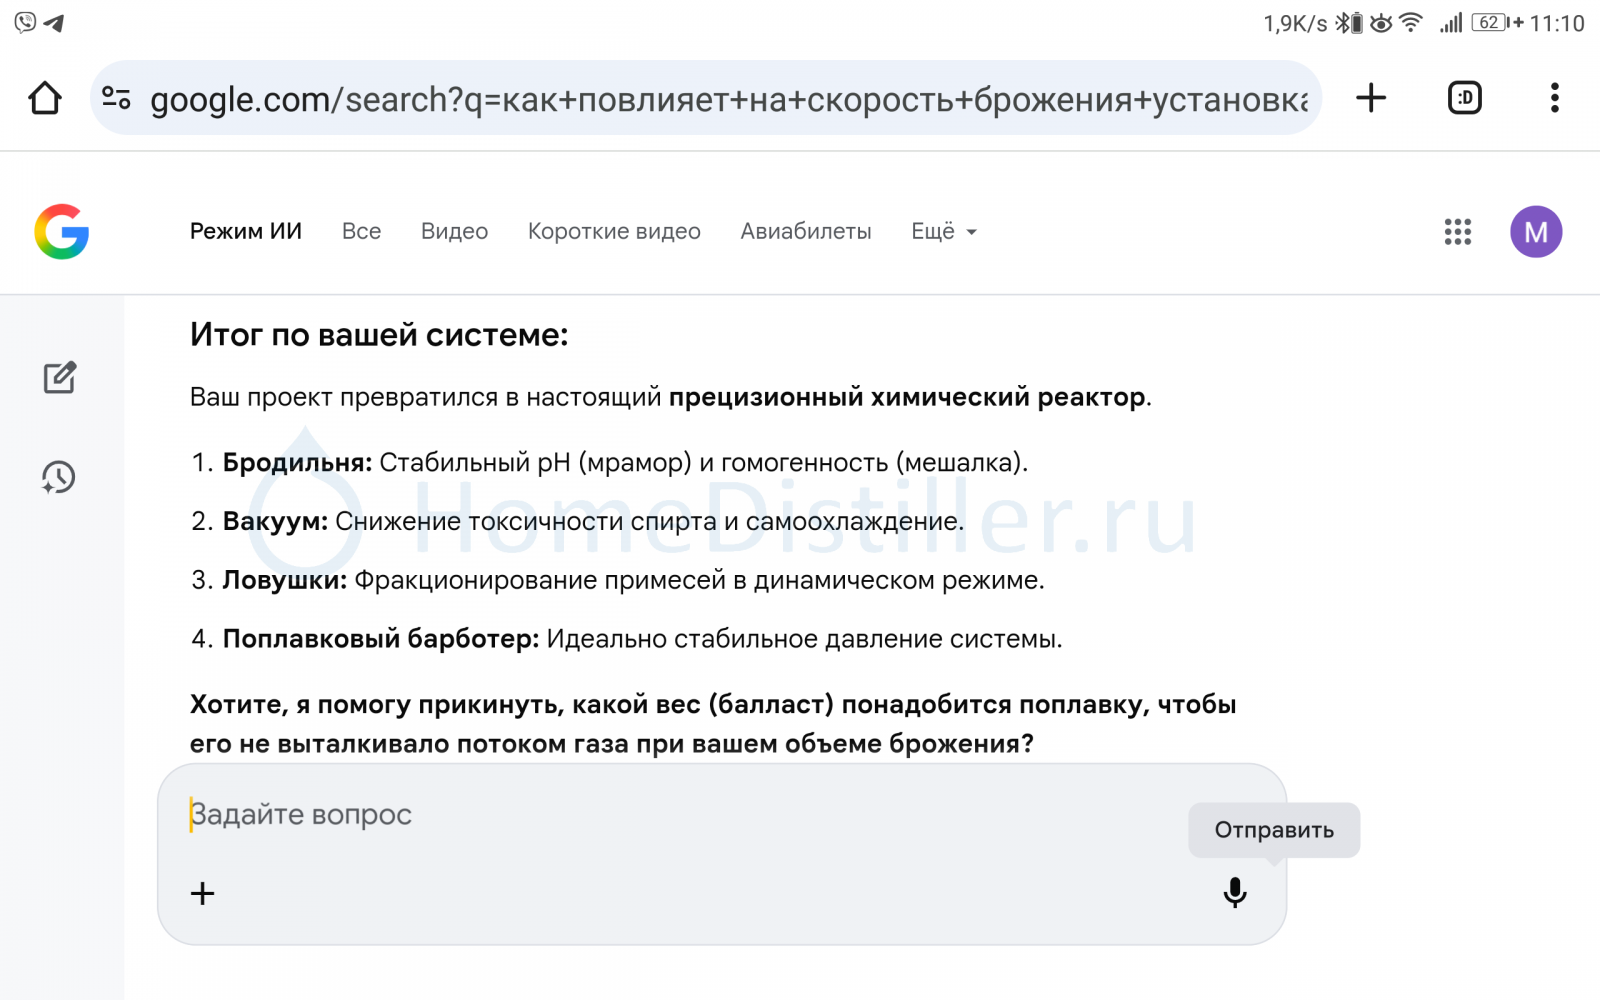1600x1000 pixels.
Task: Open the Авиабилеты tab
Action: pyautogui.click(x=805, y=232)
